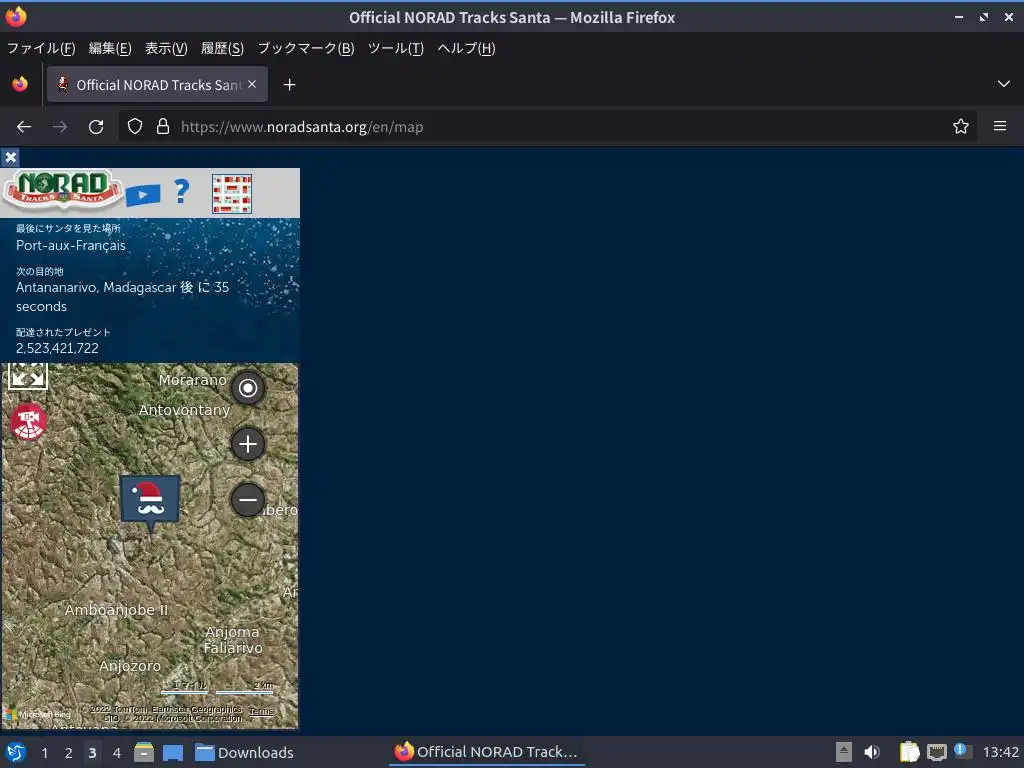Open the advent calendar grid icon

pos(232,193)
